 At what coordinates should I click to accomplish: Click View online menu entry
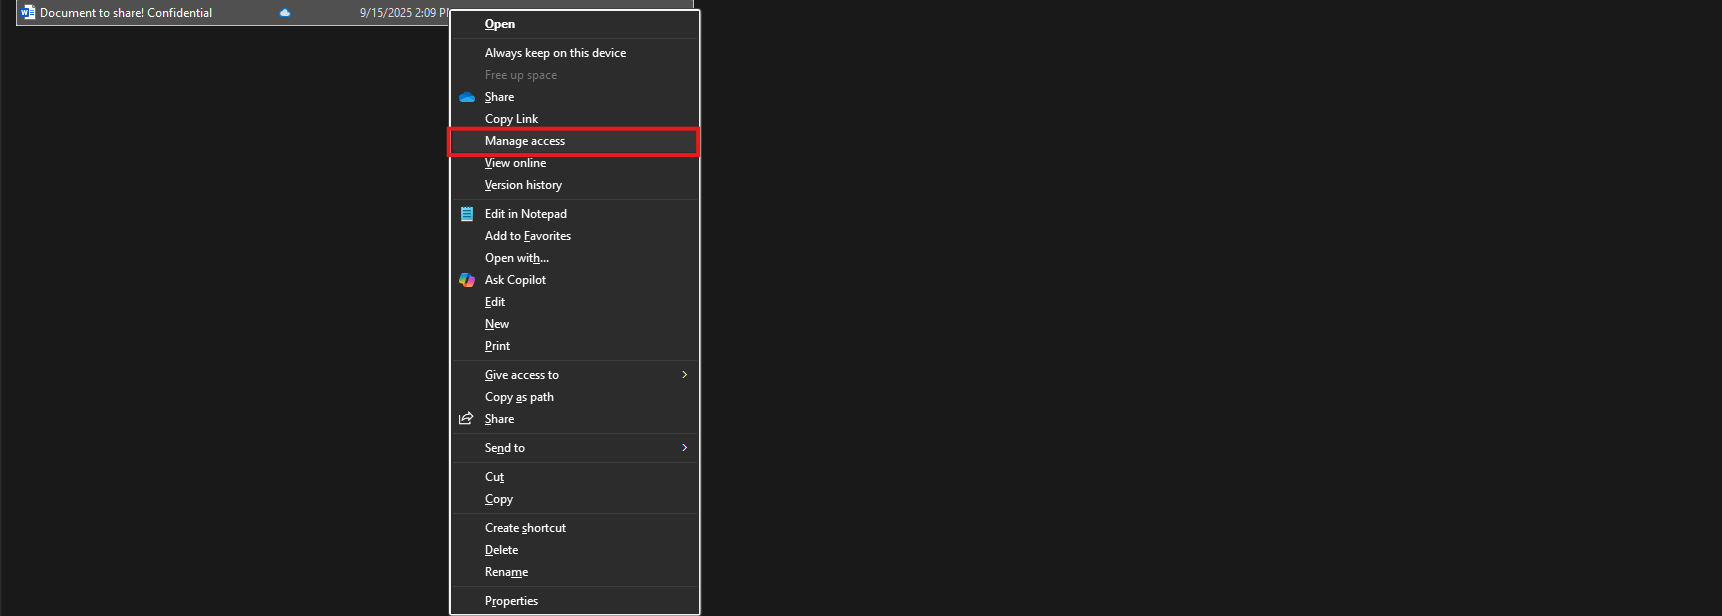pyautogui.click(x=515, y=163)
